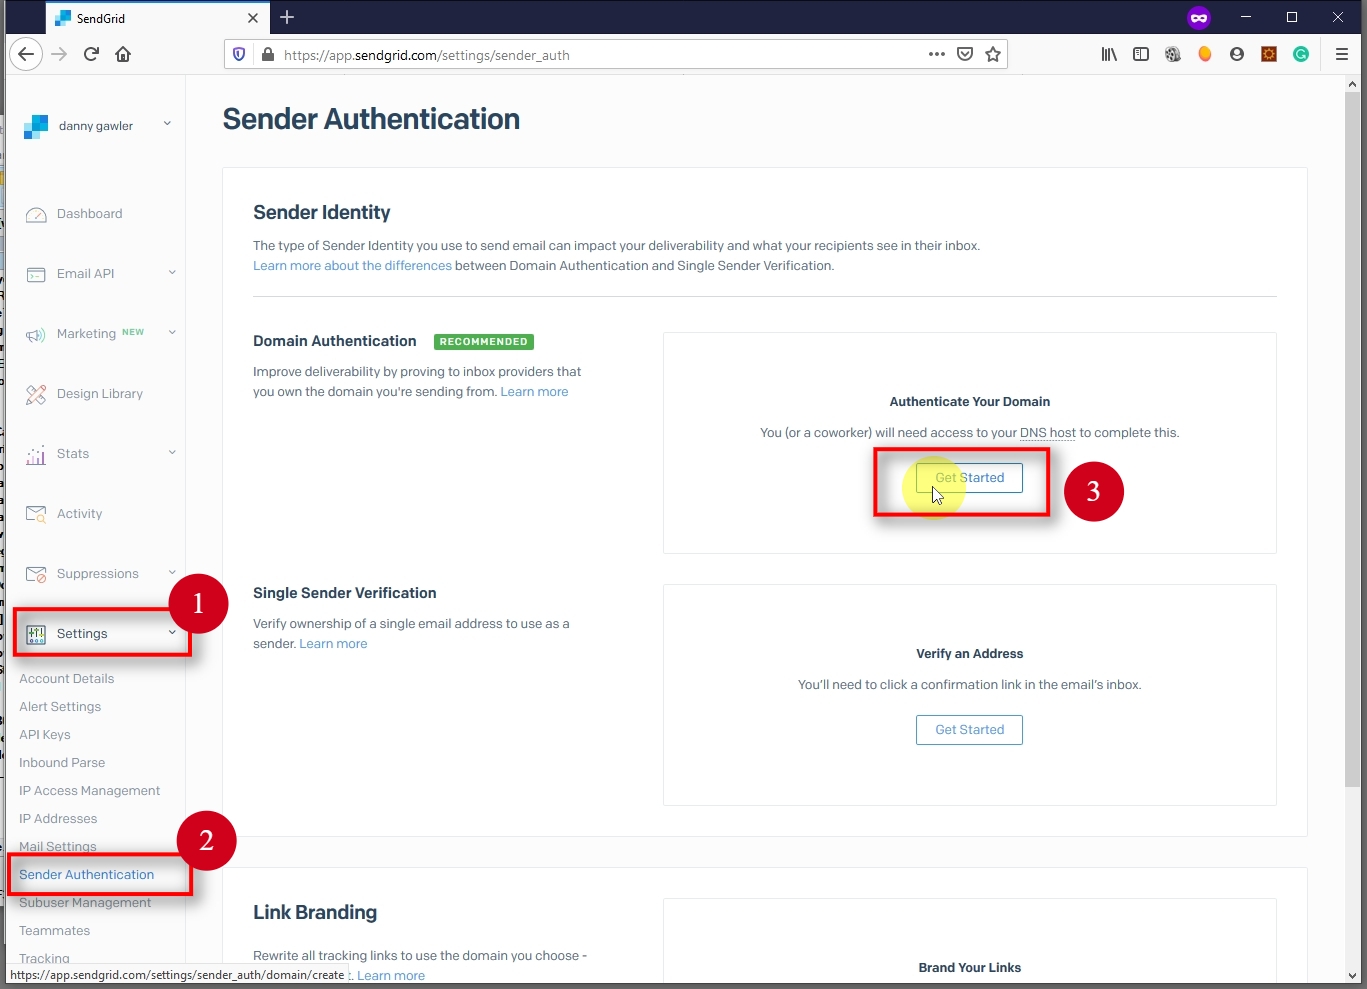The image size is (1367, 989).
Task: Bookmark the page with the star icon
Action: click(x=992, y=54)
